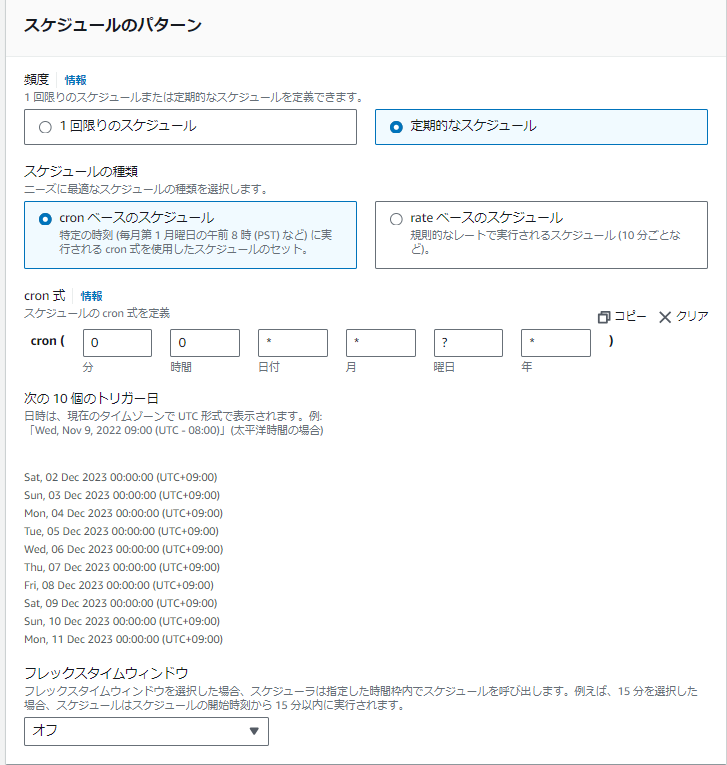This screenshot has height=765, width=727.
Task: Click trigger date Sun, 10 Dec 2023
Action: tap(122, 622)
